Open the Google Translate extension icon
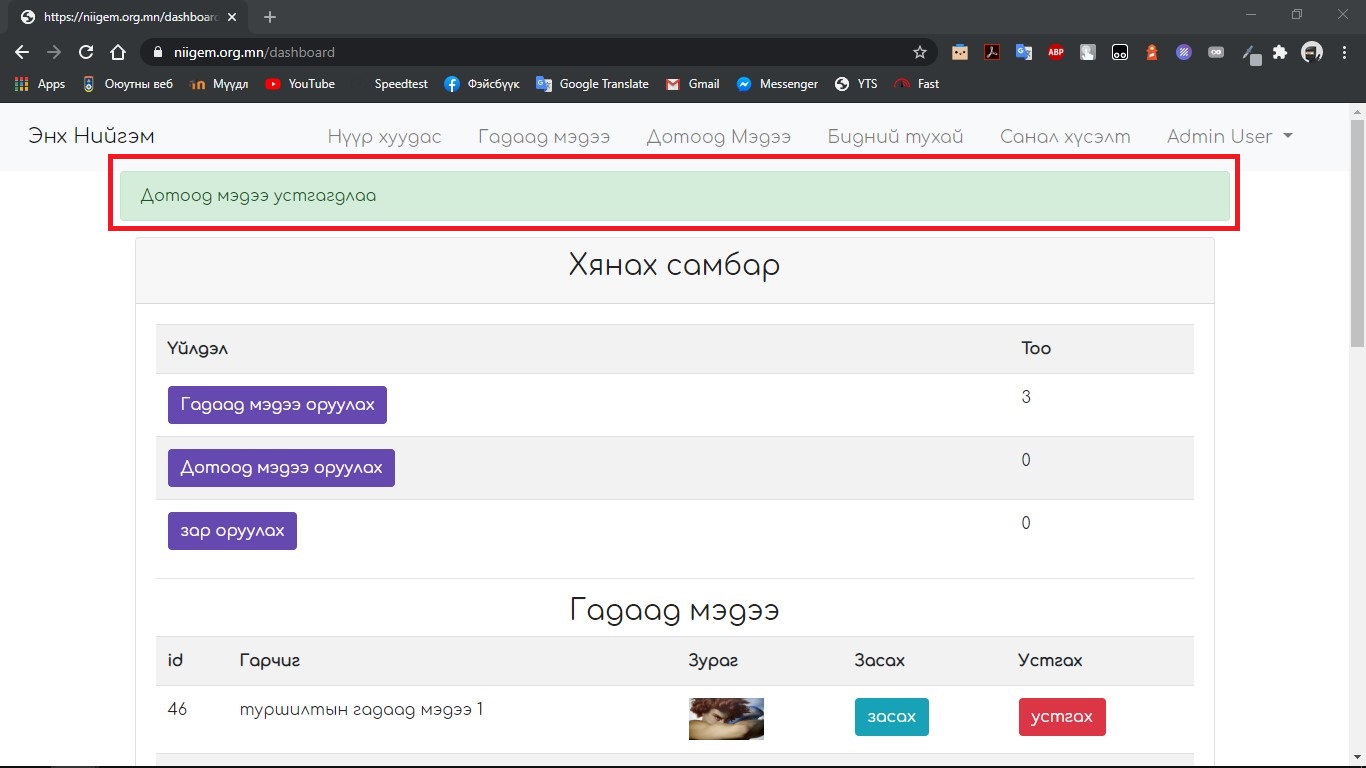The image size is (1366, 768). (x=1024, y=52)
